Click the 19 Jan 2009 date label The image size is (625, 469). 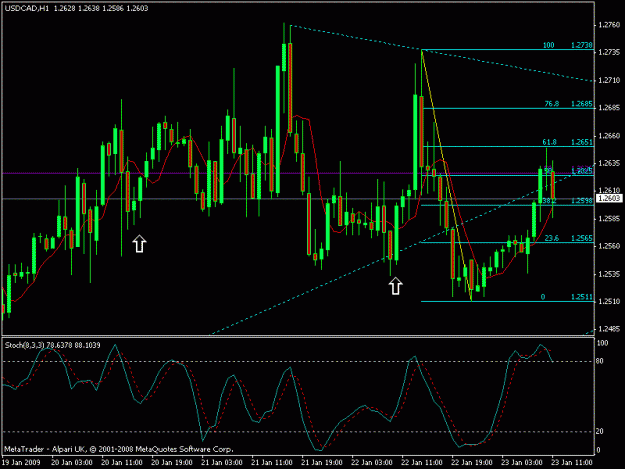pyautogui.click(x=21, y=462)
